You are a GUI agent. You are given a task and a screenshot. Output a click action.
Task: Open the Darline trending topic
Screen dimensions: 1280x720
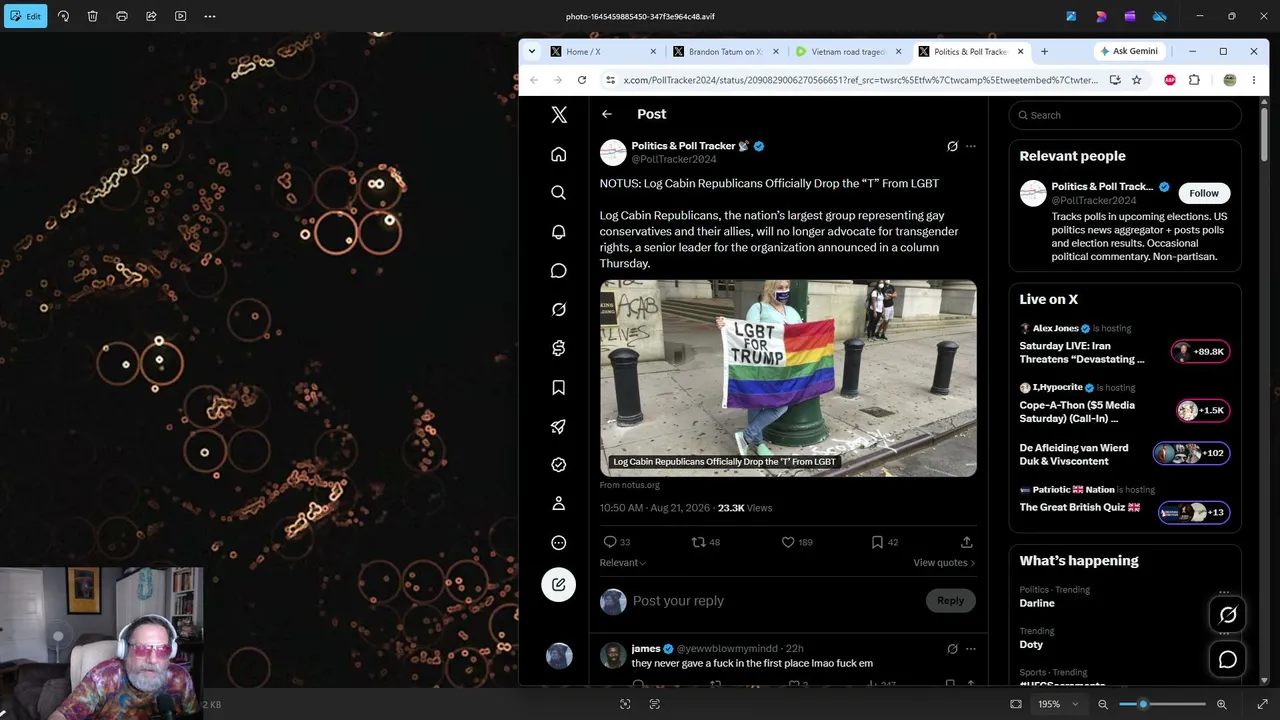click(1037, 603)
